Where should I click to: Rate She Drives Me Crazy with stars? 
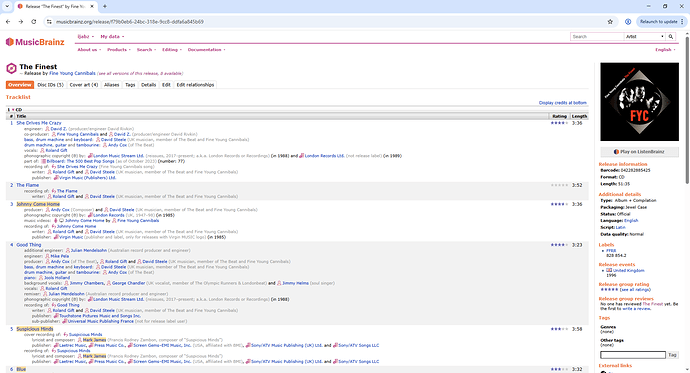[559, 123]
